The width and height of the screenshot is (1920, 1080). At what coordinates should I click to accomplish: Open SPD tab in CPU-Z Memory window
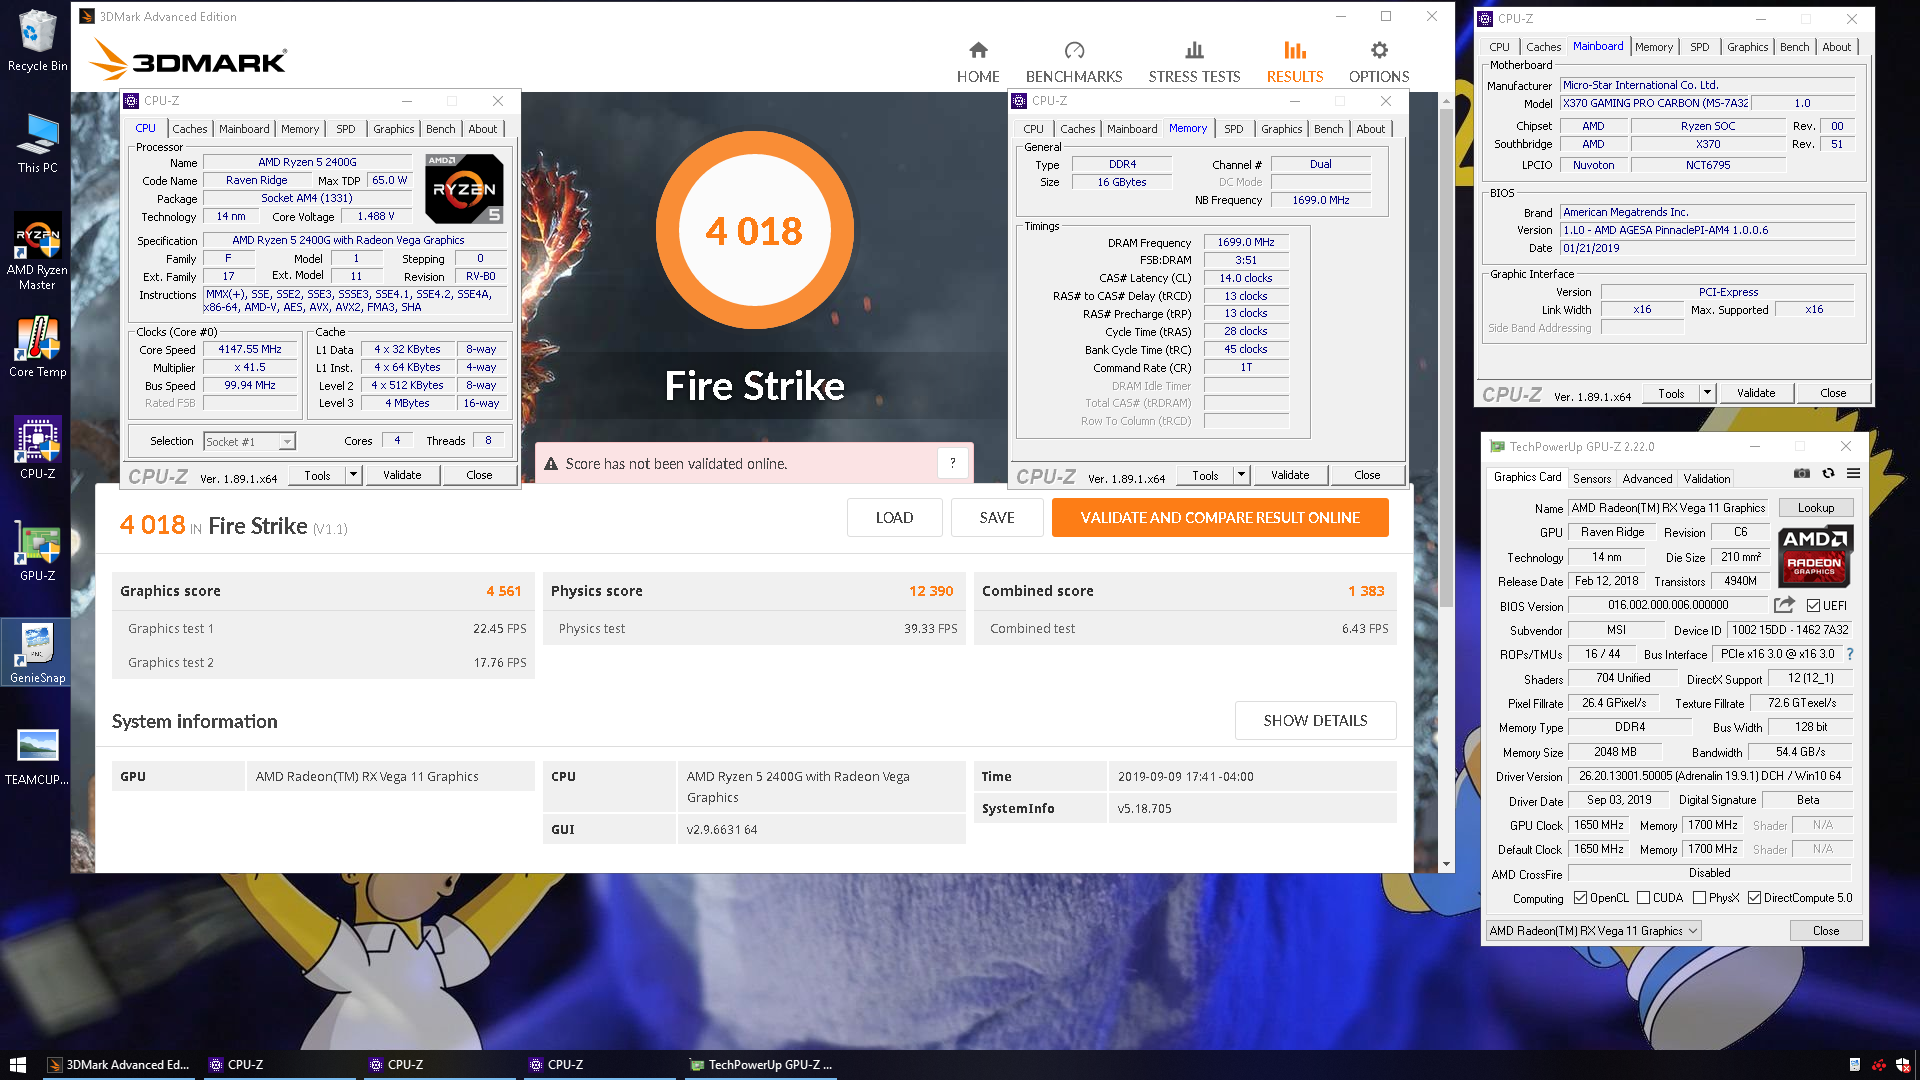1234,129
